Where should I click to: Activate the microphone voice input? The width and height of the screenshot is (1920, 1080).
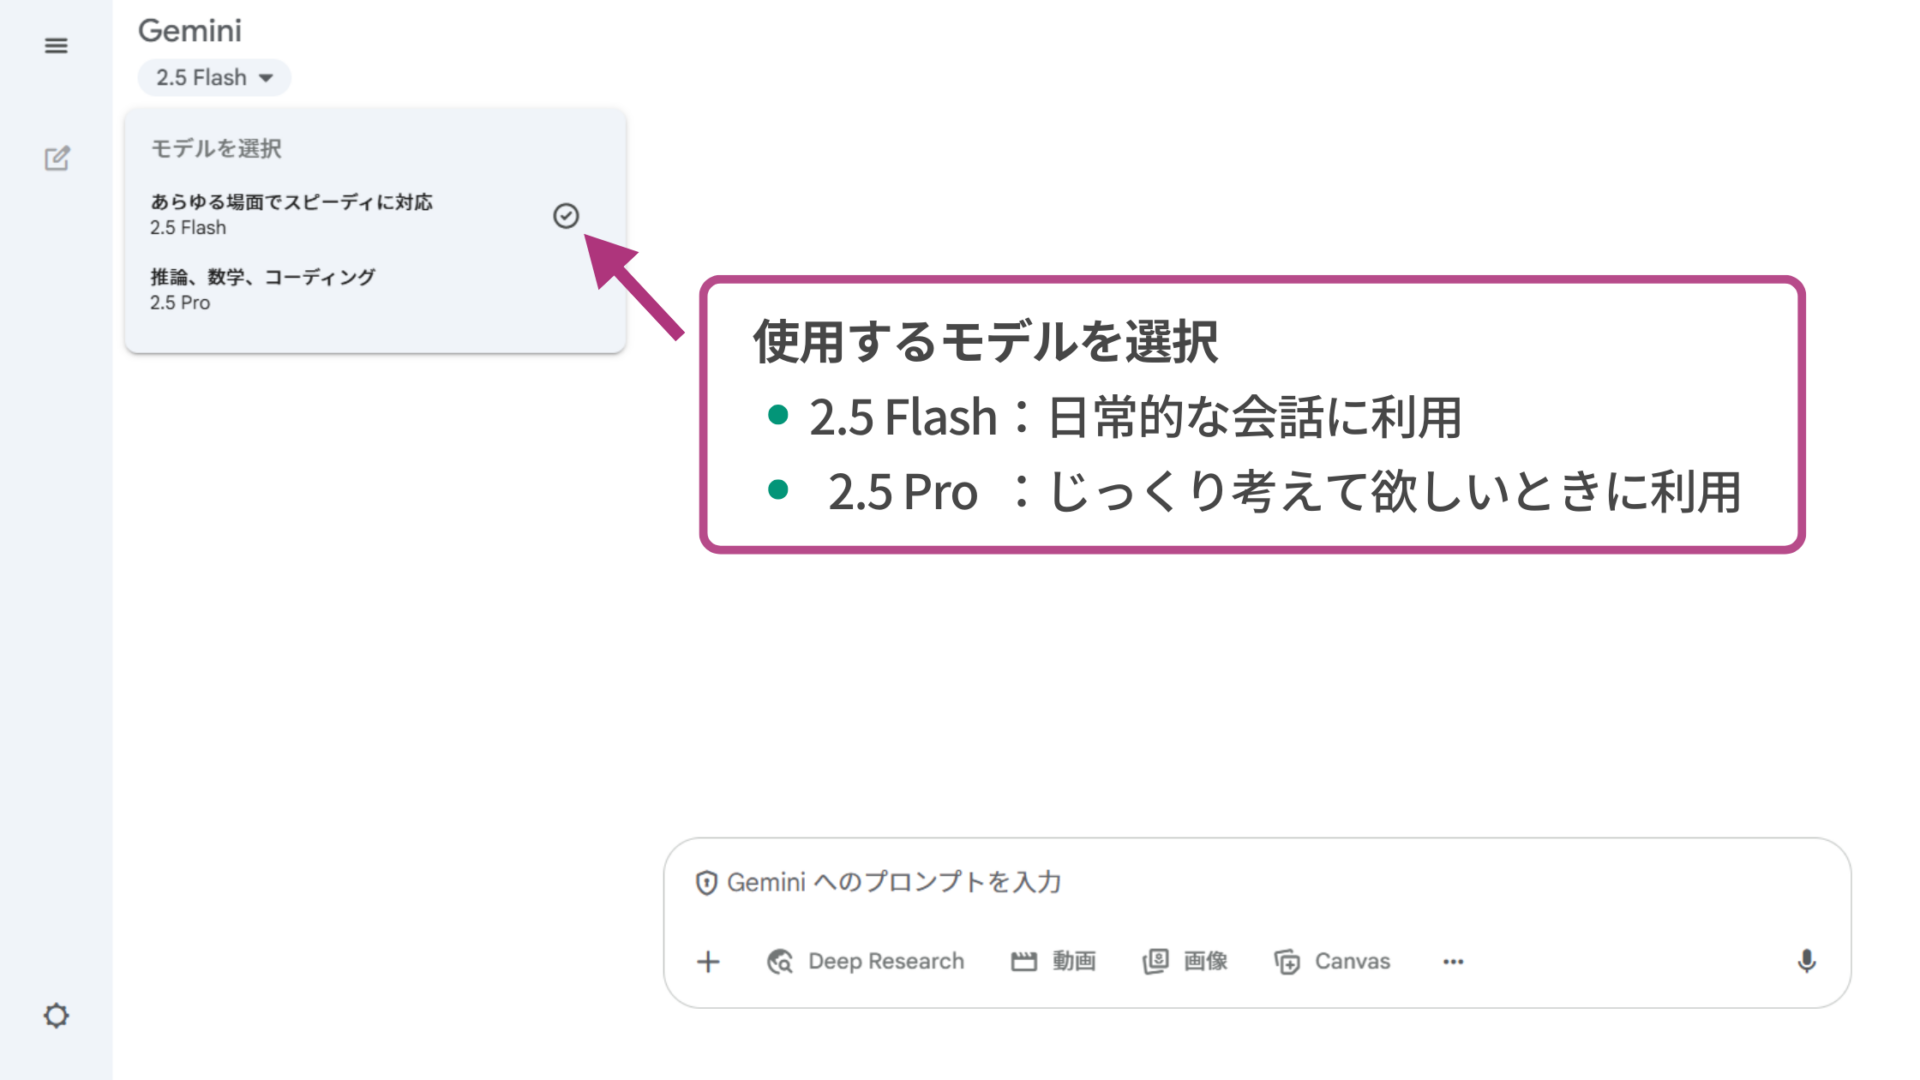click(x=1806, y=962)
